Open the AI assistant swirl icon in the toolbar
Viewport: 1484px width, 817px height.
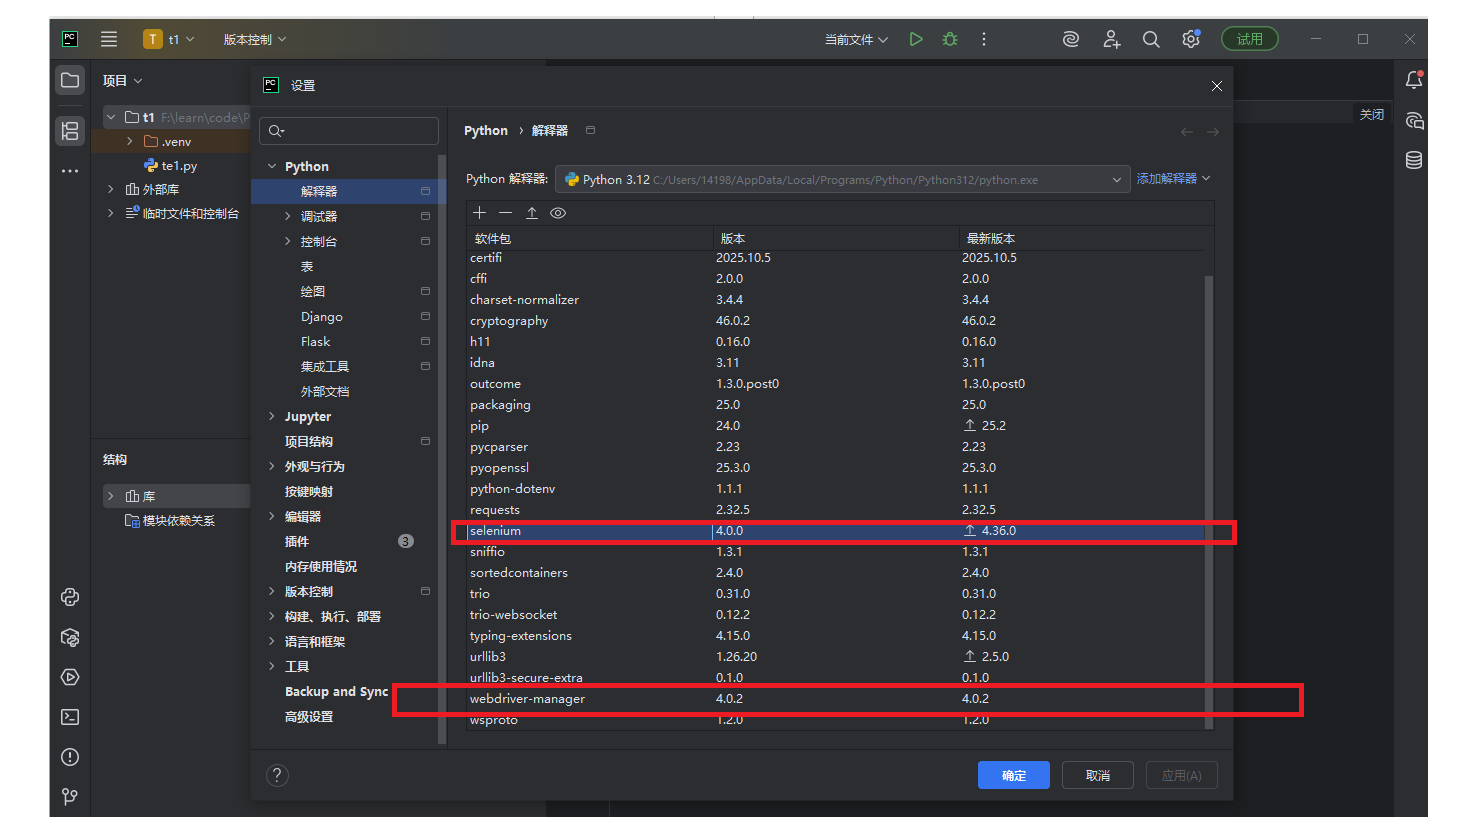[1071, 39]
